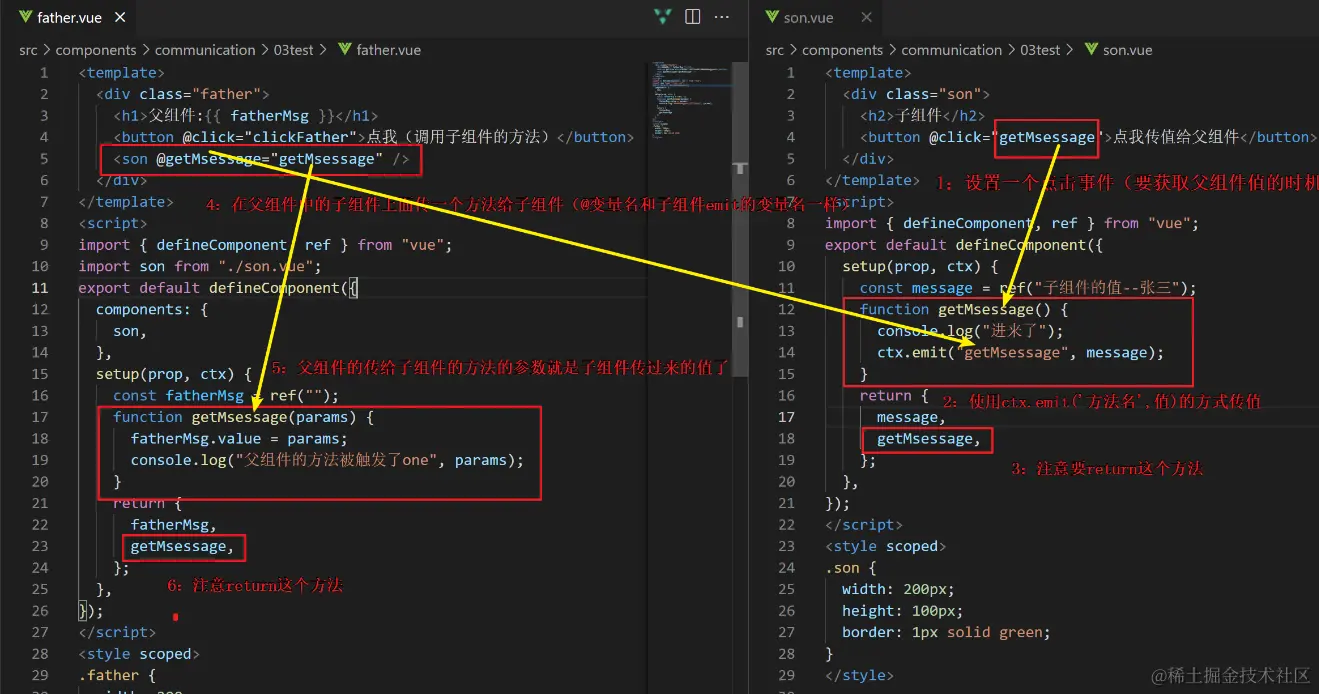Click 'function getMsessage(params) {' in father.vue
The width and height of the screenshot is (1319, 694).
coord(244,417)
